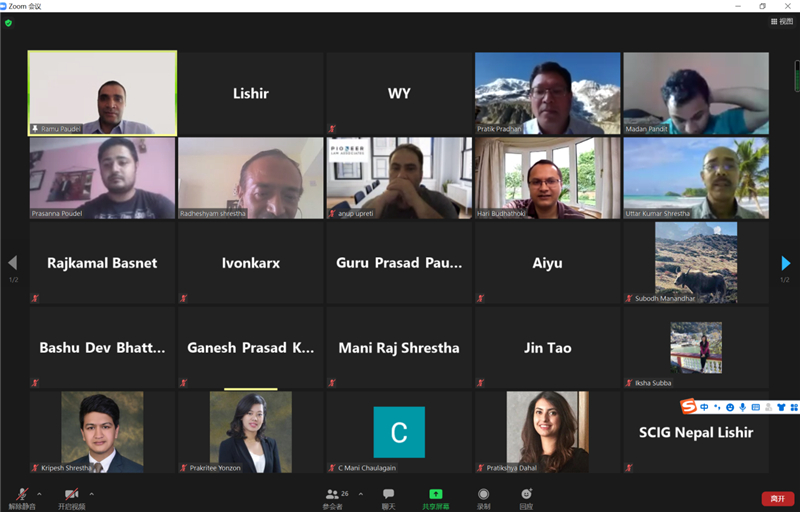
Task: Select Pratik Pradhan's video tile
Action: point(547,93)
